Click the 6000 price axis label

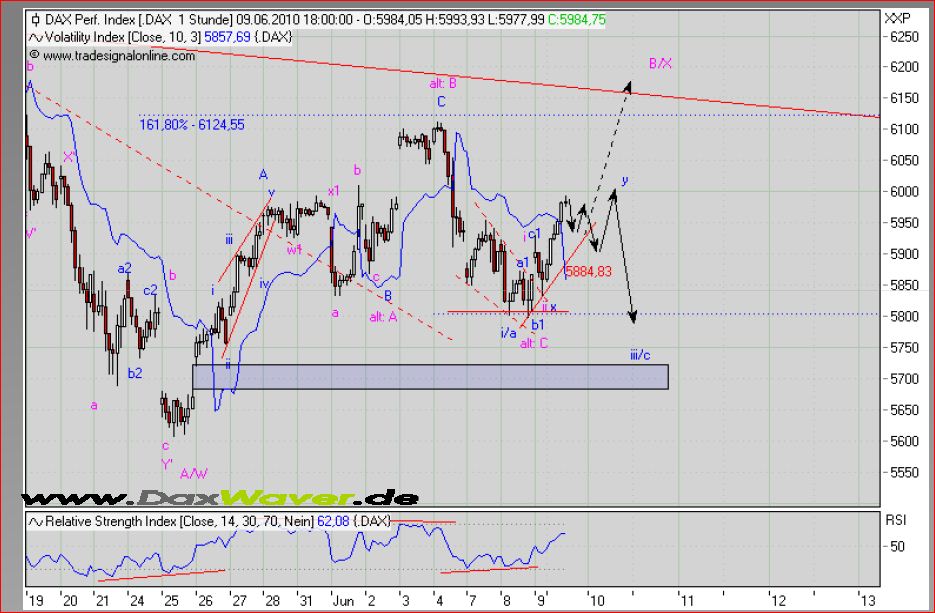(905, 192)
